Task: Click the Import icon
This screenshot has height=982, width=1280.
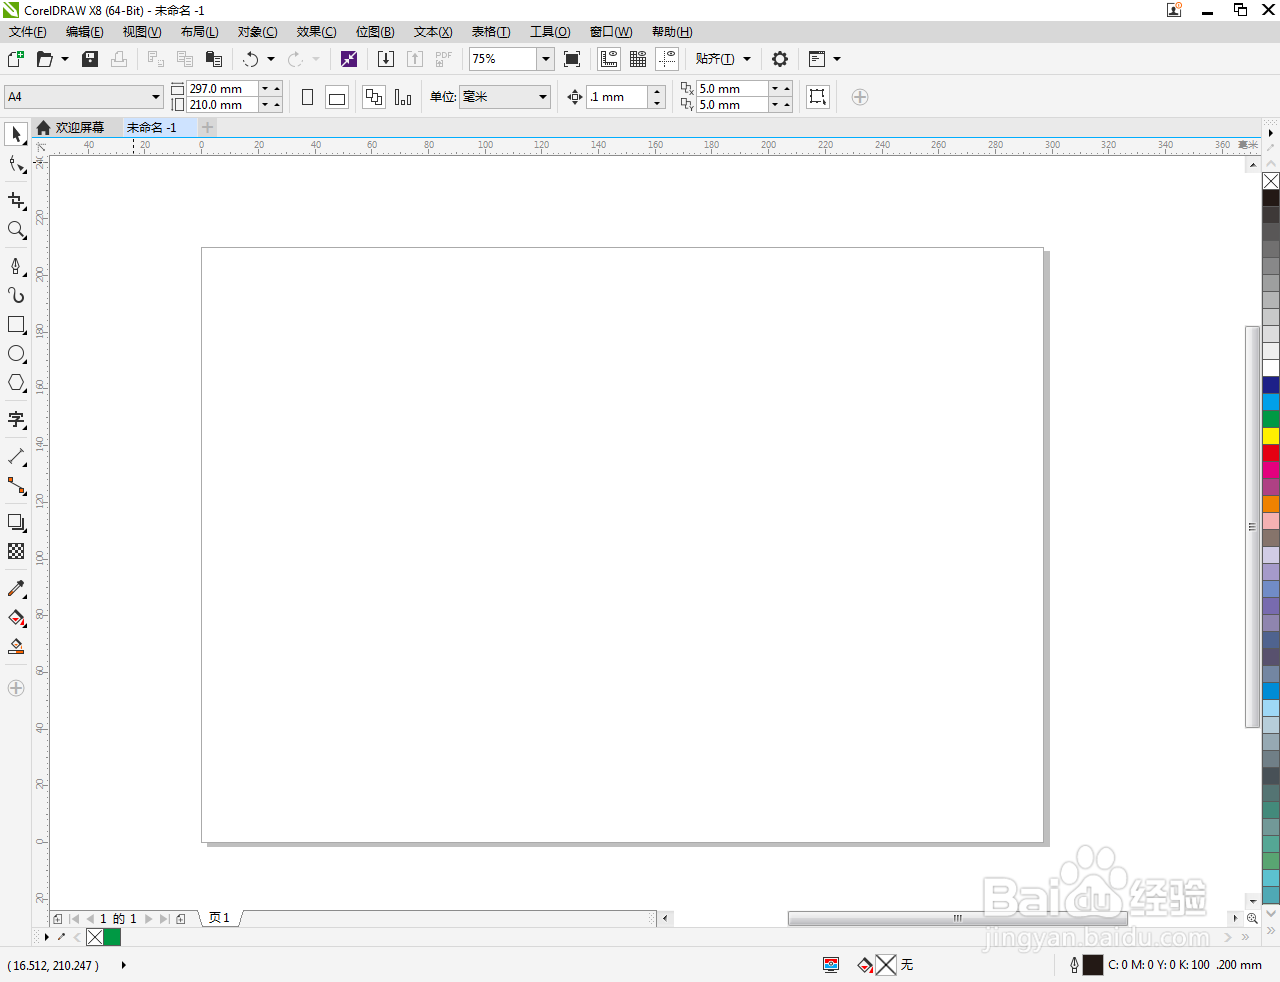Action: (386, 59)
